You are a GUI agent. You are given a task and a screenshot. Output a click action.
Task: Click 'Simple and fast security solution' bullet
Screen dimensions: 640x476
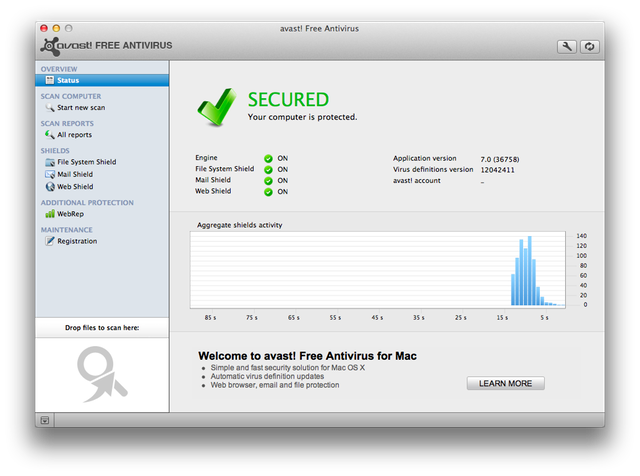point(288,368)
